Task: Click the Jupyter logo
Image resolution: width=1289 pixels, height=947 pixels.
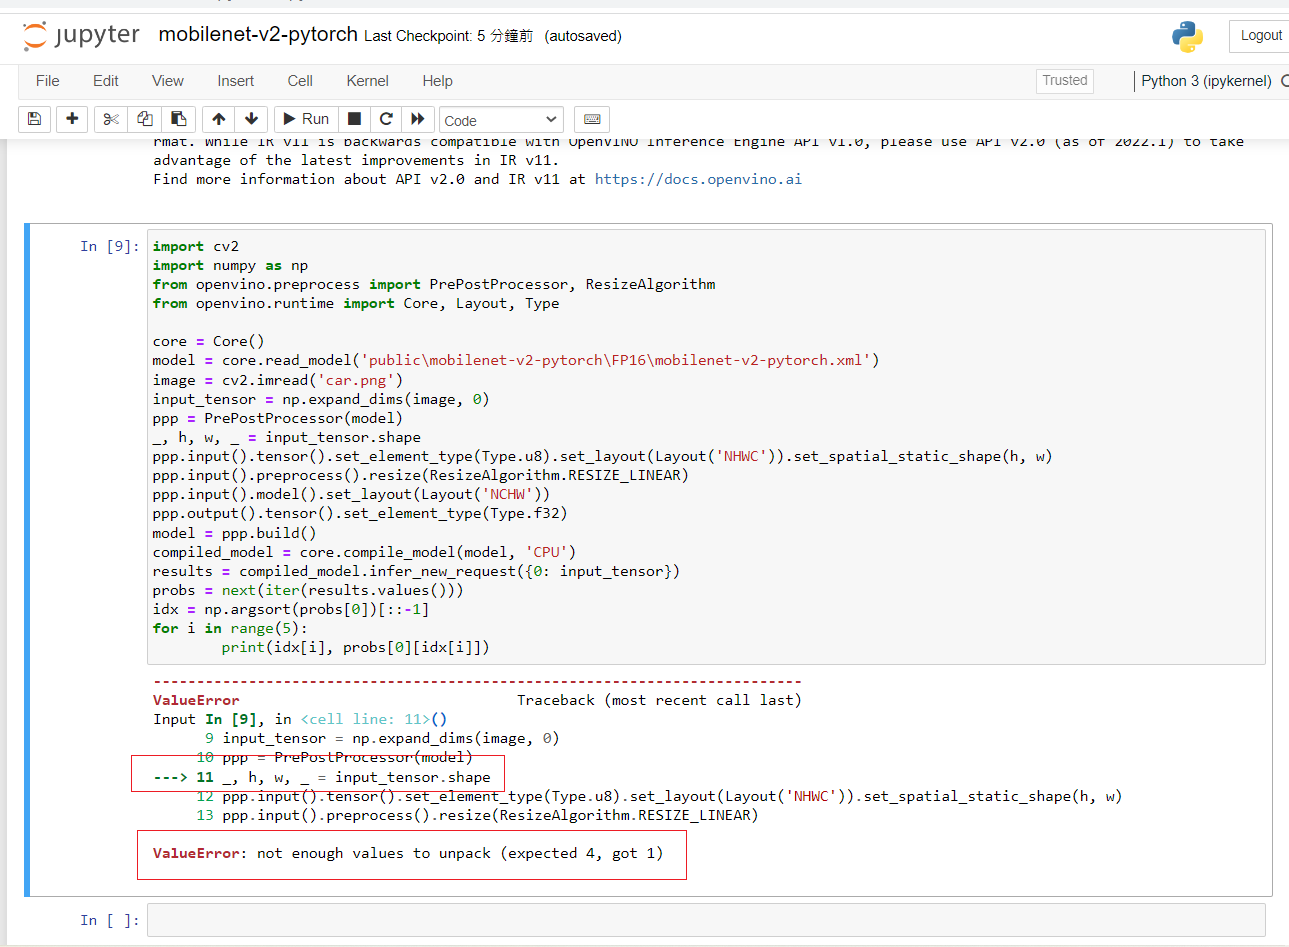Action: coord(81,36)
